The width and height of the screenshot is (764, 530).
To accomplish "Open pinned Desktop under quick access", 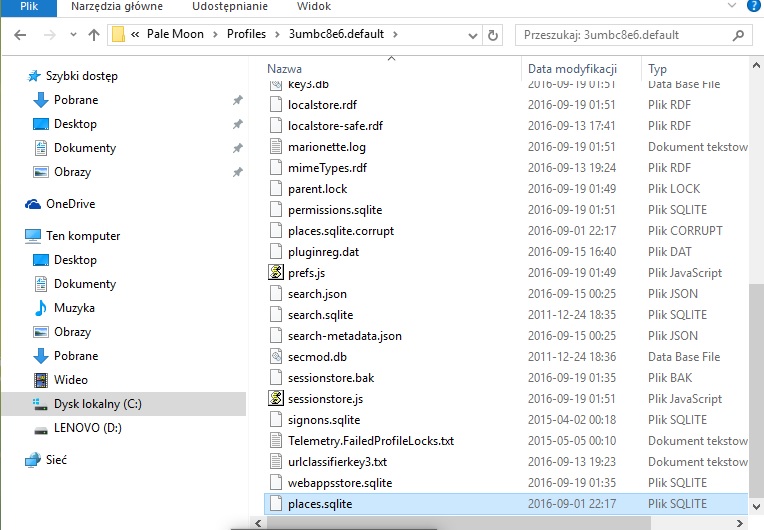I will (75, 124).
